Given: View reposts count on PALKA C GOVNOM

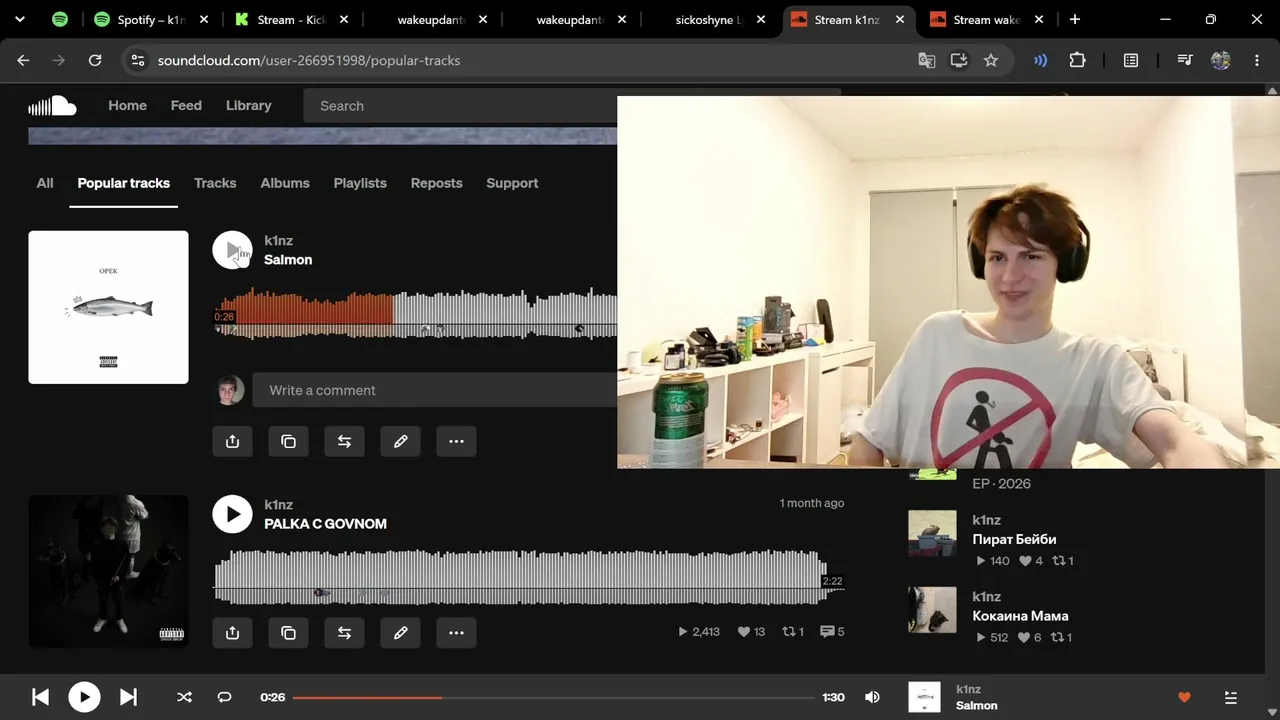Looking at the screenshot, I should click(793, 632).
